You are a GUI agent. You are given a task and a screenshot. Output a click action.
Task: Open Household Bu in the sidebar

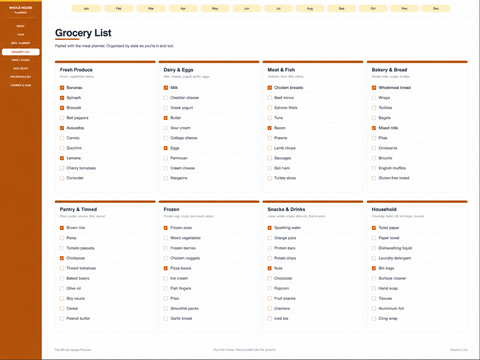tap(21, 77)
